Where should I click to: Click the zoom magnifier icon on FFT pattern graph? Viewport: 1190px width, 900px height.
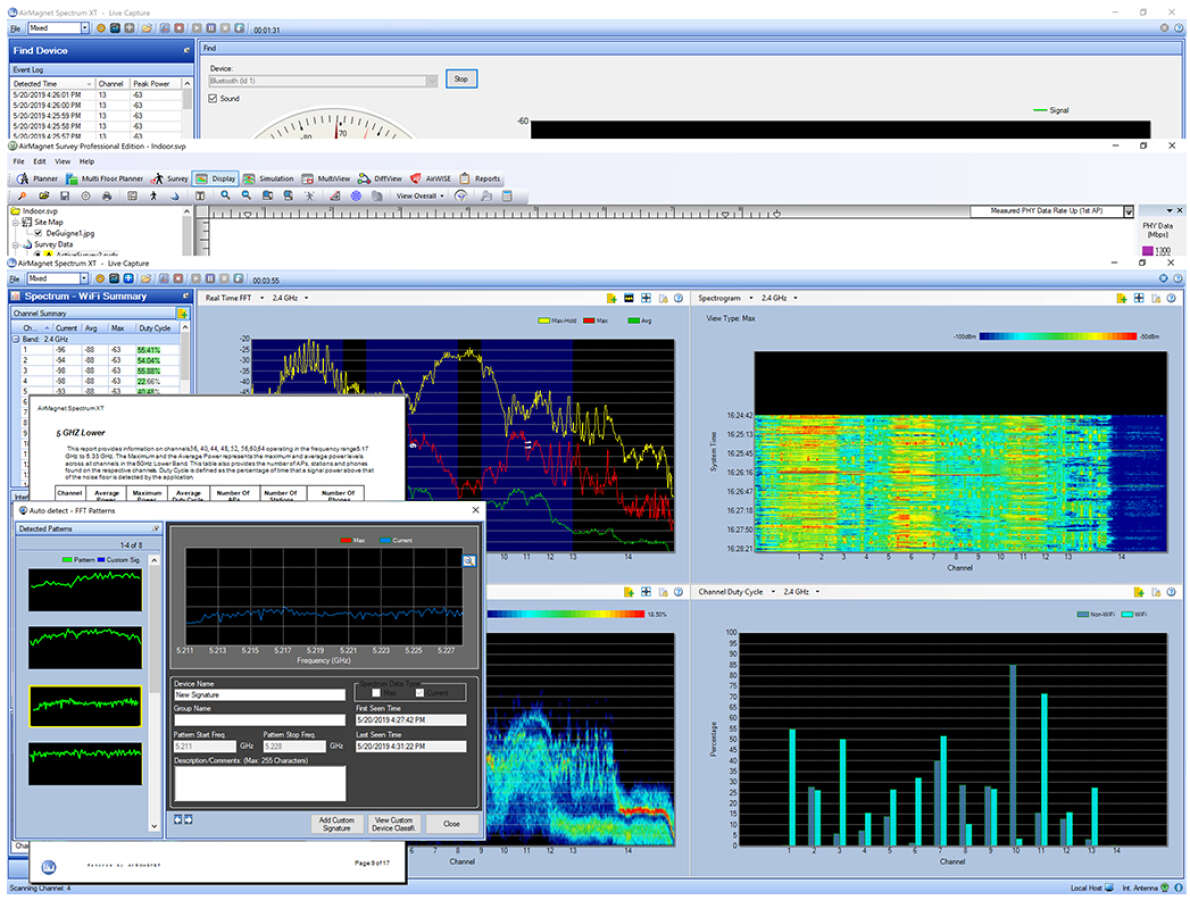[x=469, y=561]
